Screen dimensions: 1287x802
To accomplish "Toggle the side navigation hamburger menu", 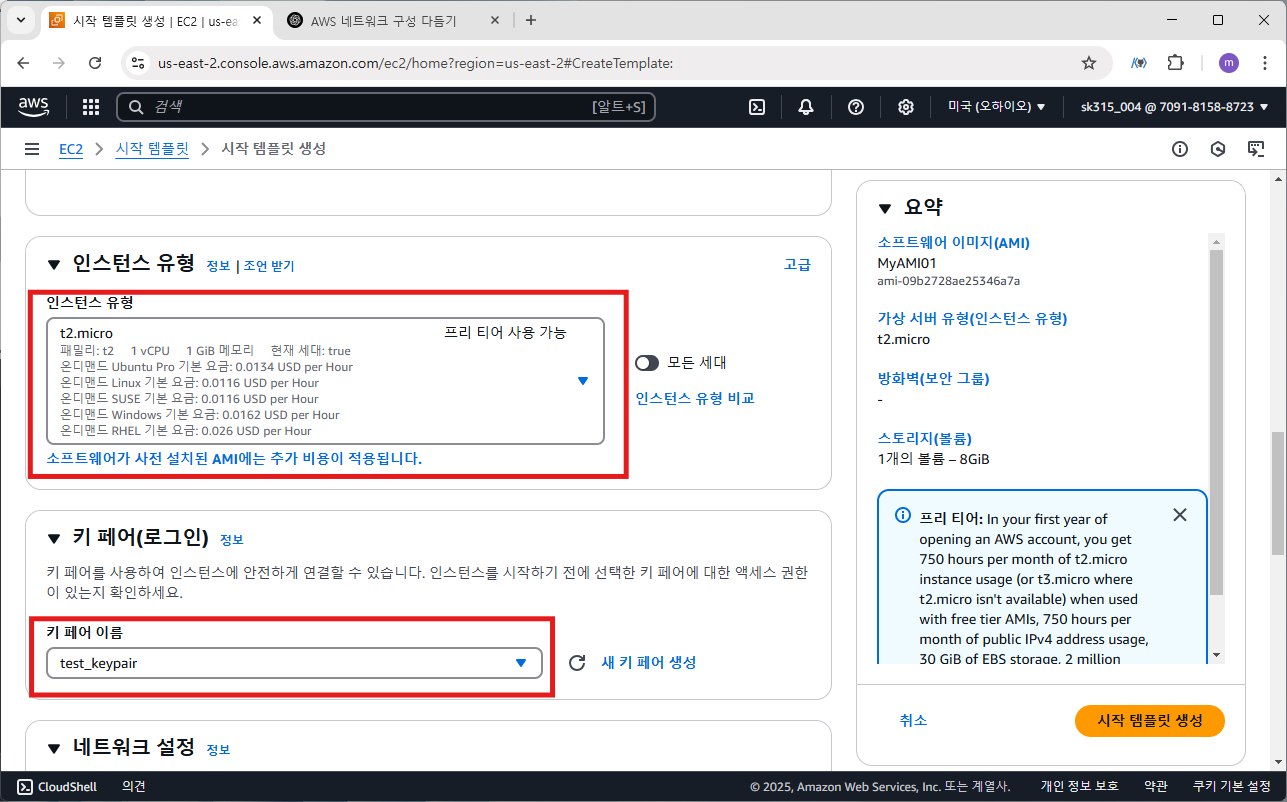I will click(33, 149).
